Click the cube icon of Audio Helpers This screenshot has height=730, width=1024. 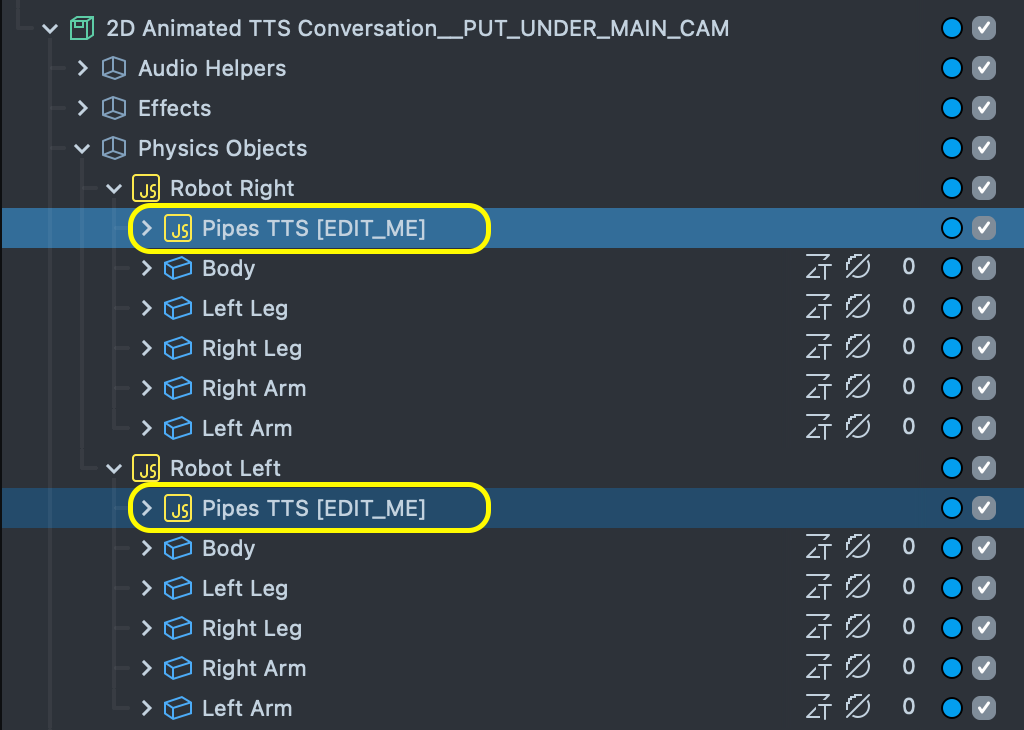114,68
